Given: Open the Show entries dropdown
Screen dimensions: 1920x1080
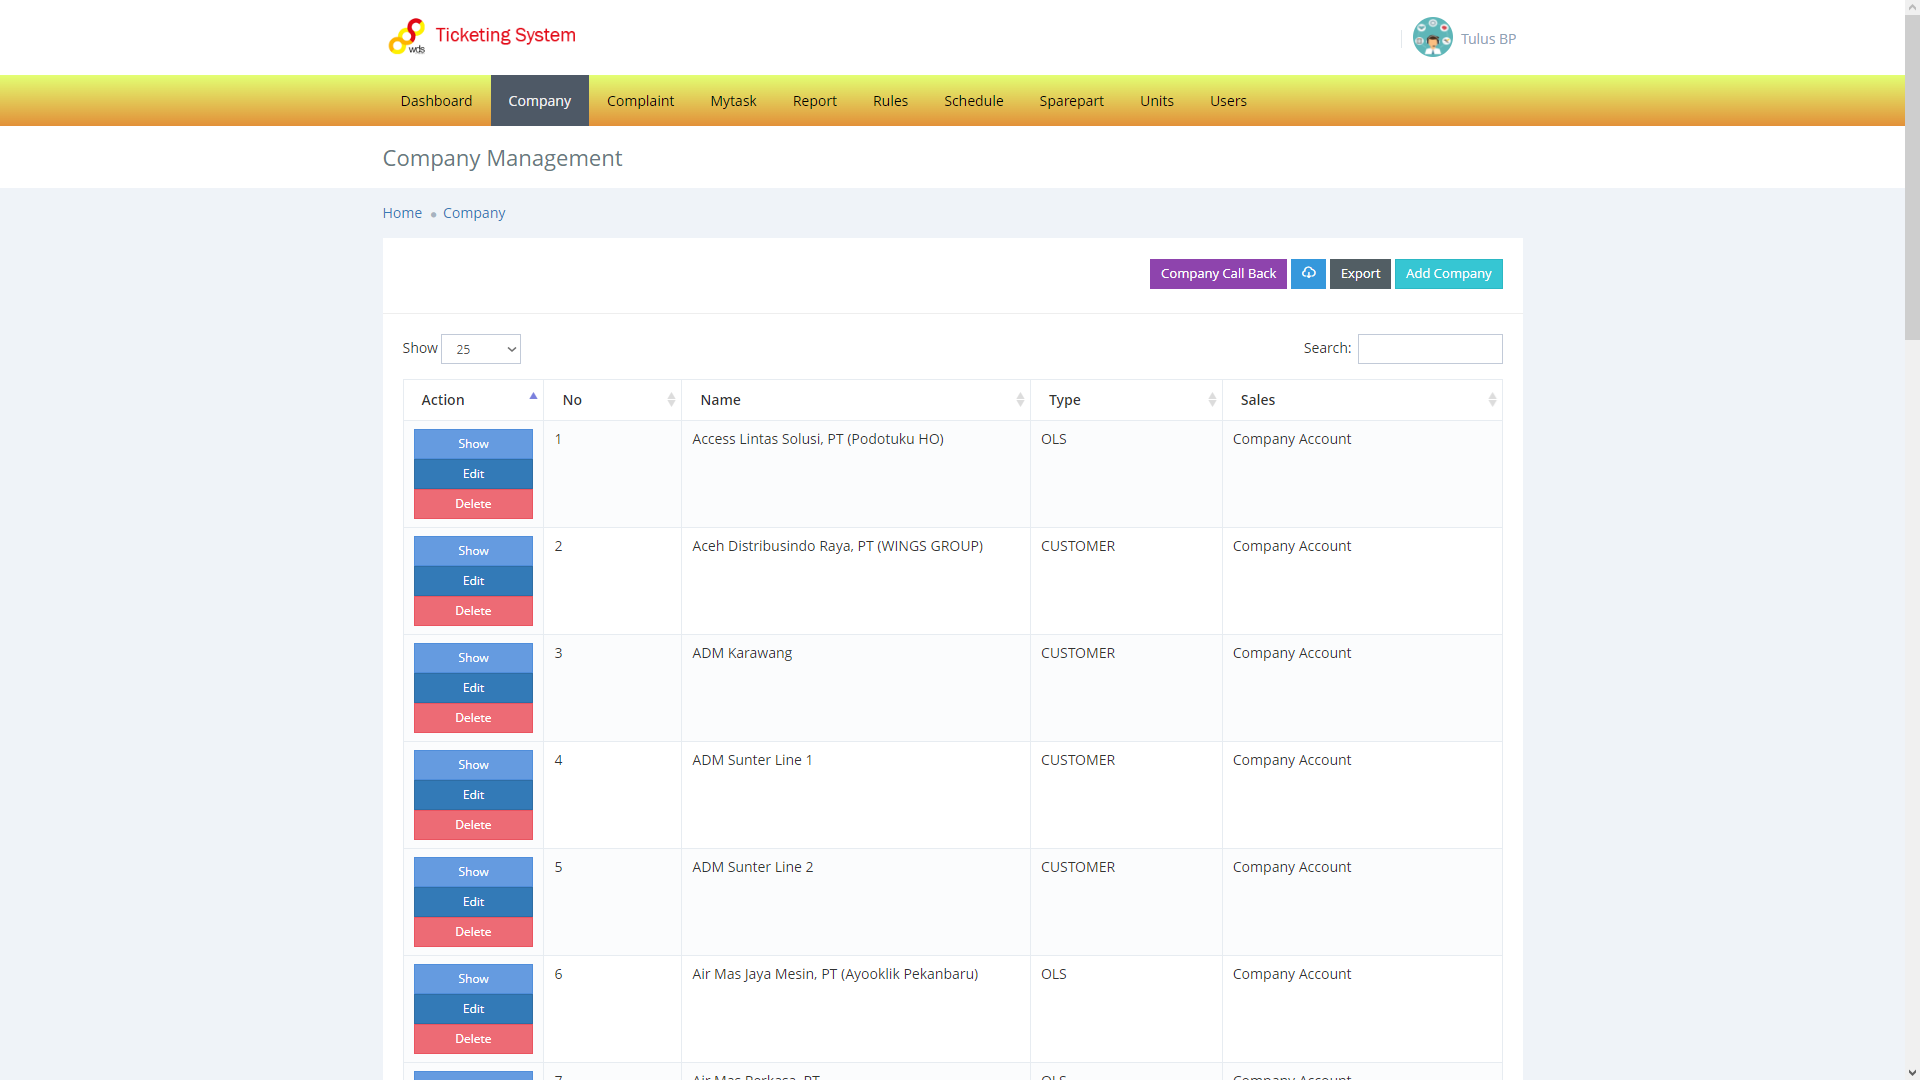Looking at the screenshot, I should coord(481,349).
